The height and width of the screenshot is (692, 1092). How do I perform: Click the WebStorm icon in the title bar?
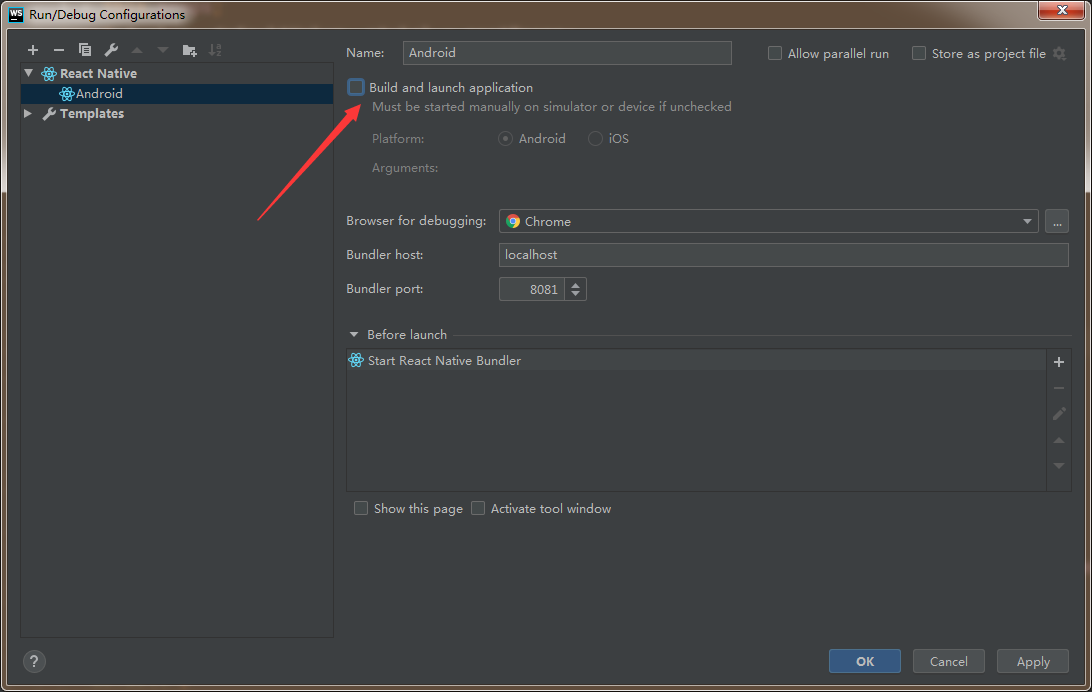point(16,14)
